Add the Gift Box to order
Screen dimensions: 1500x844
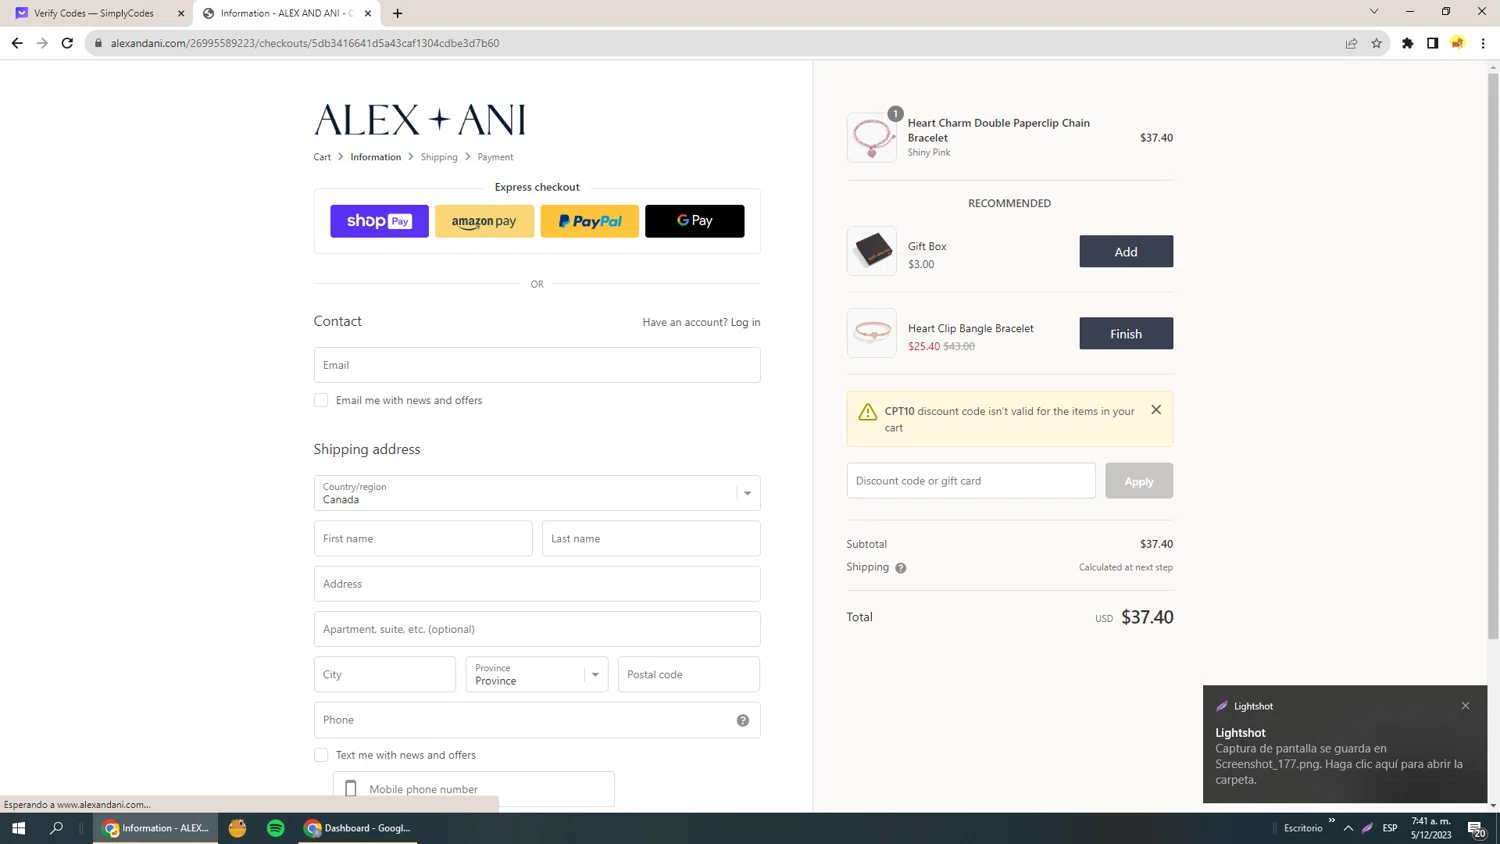(1126, 251)
